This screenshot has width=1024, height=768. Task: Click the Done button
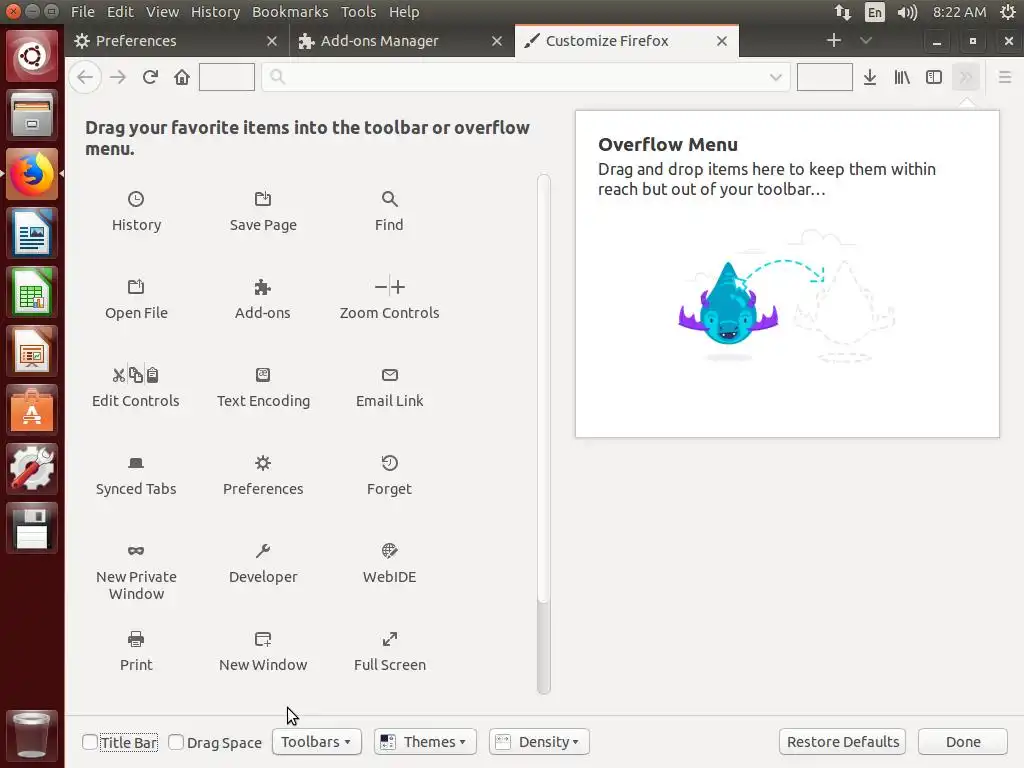pos(963,742)
